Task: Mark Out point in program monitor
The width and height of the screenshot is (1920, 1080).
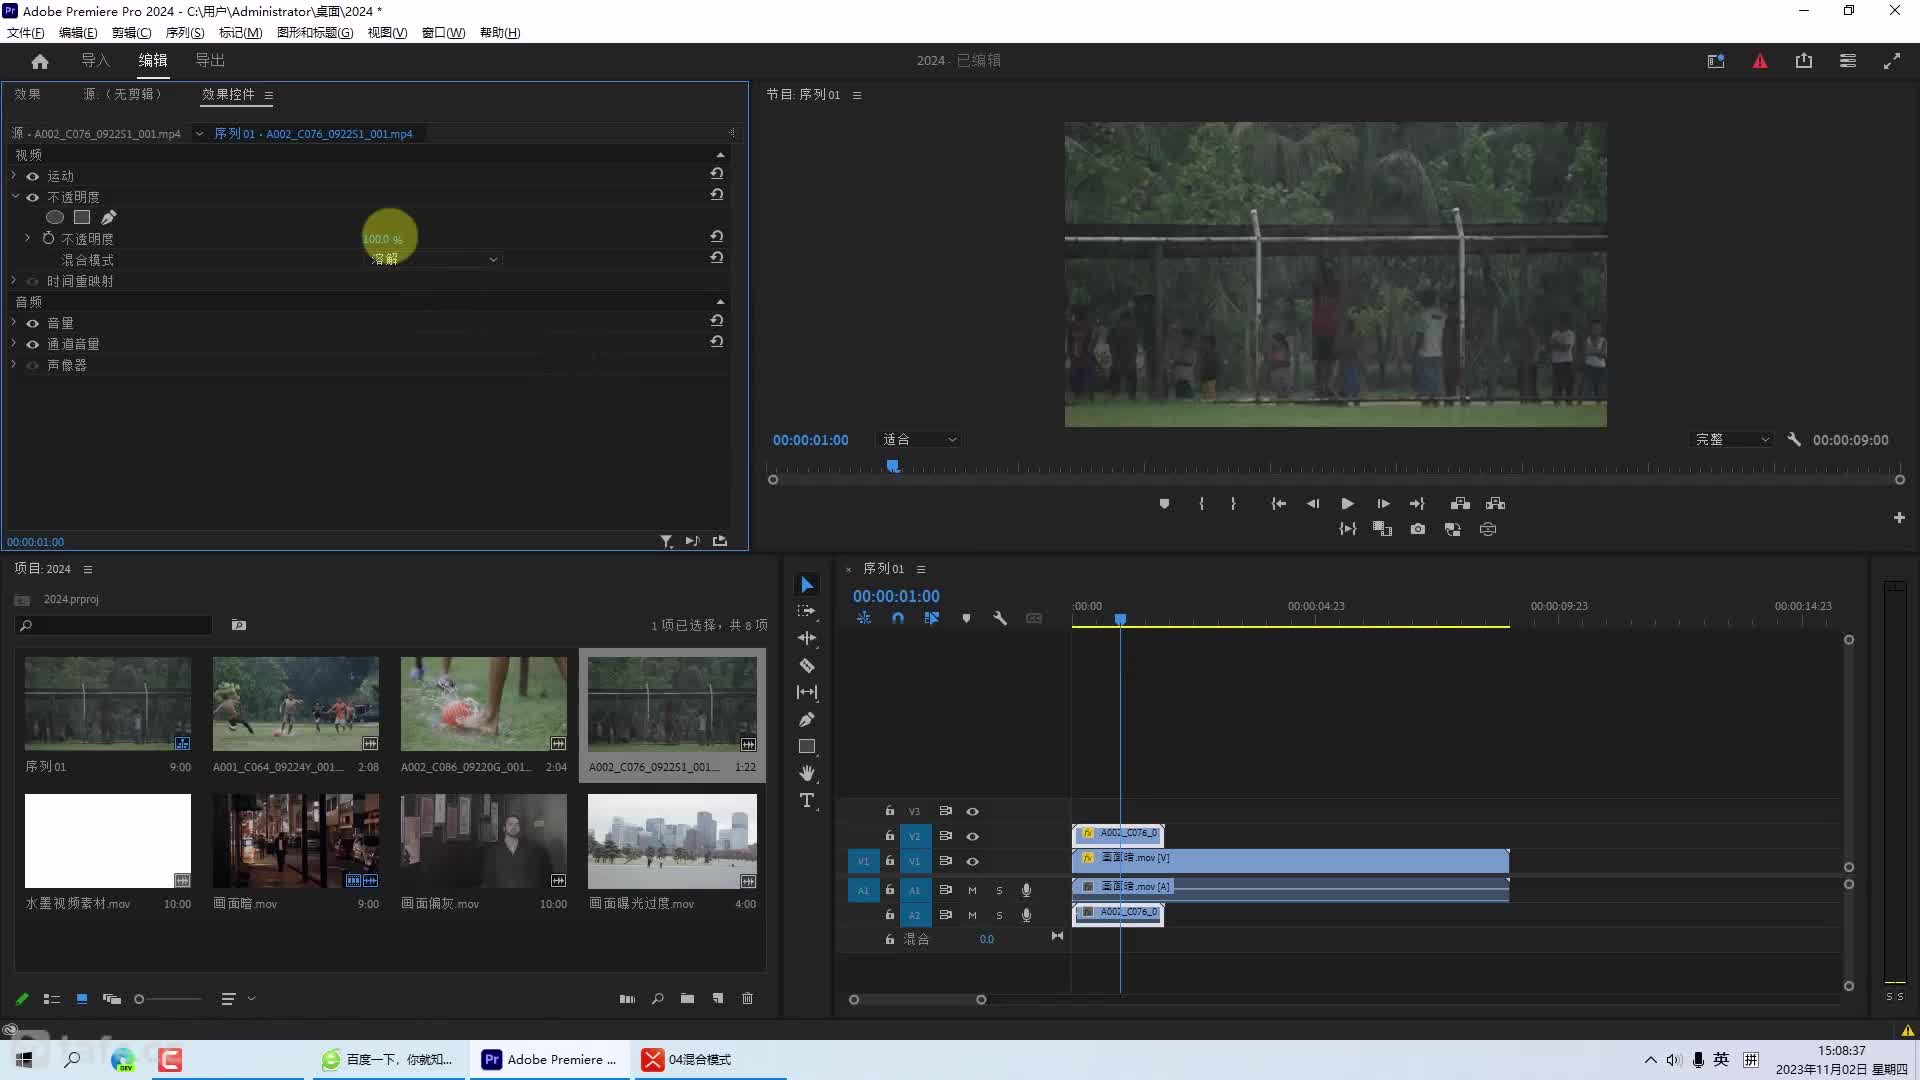Action: pos(1233,504)
